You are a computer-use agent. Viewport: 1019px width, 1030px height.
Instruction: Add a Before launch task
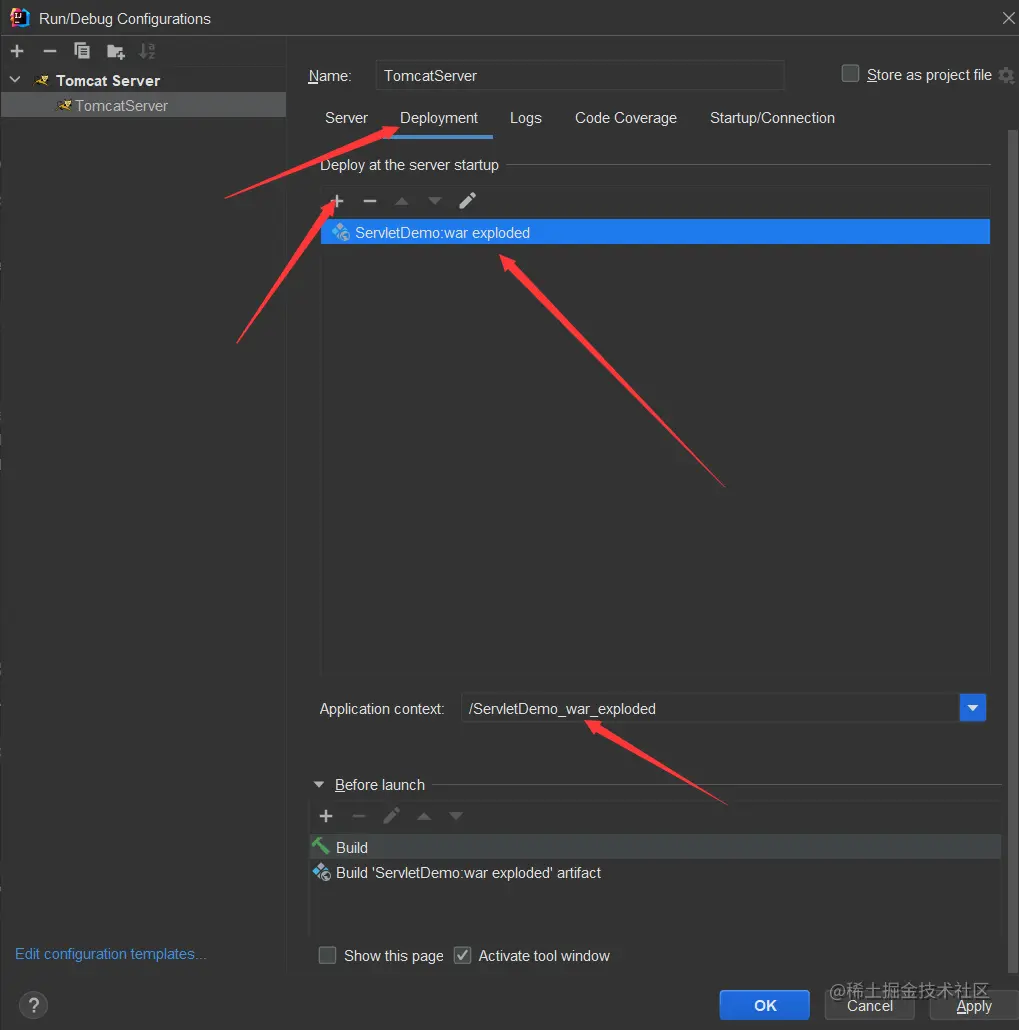(326, 817)
